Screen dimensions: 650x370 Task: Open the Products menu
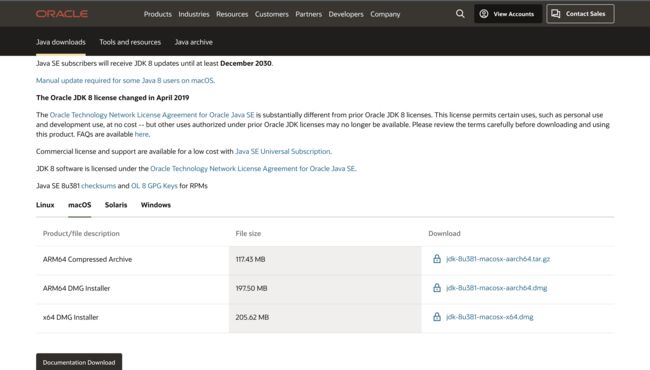click(158, 14)
